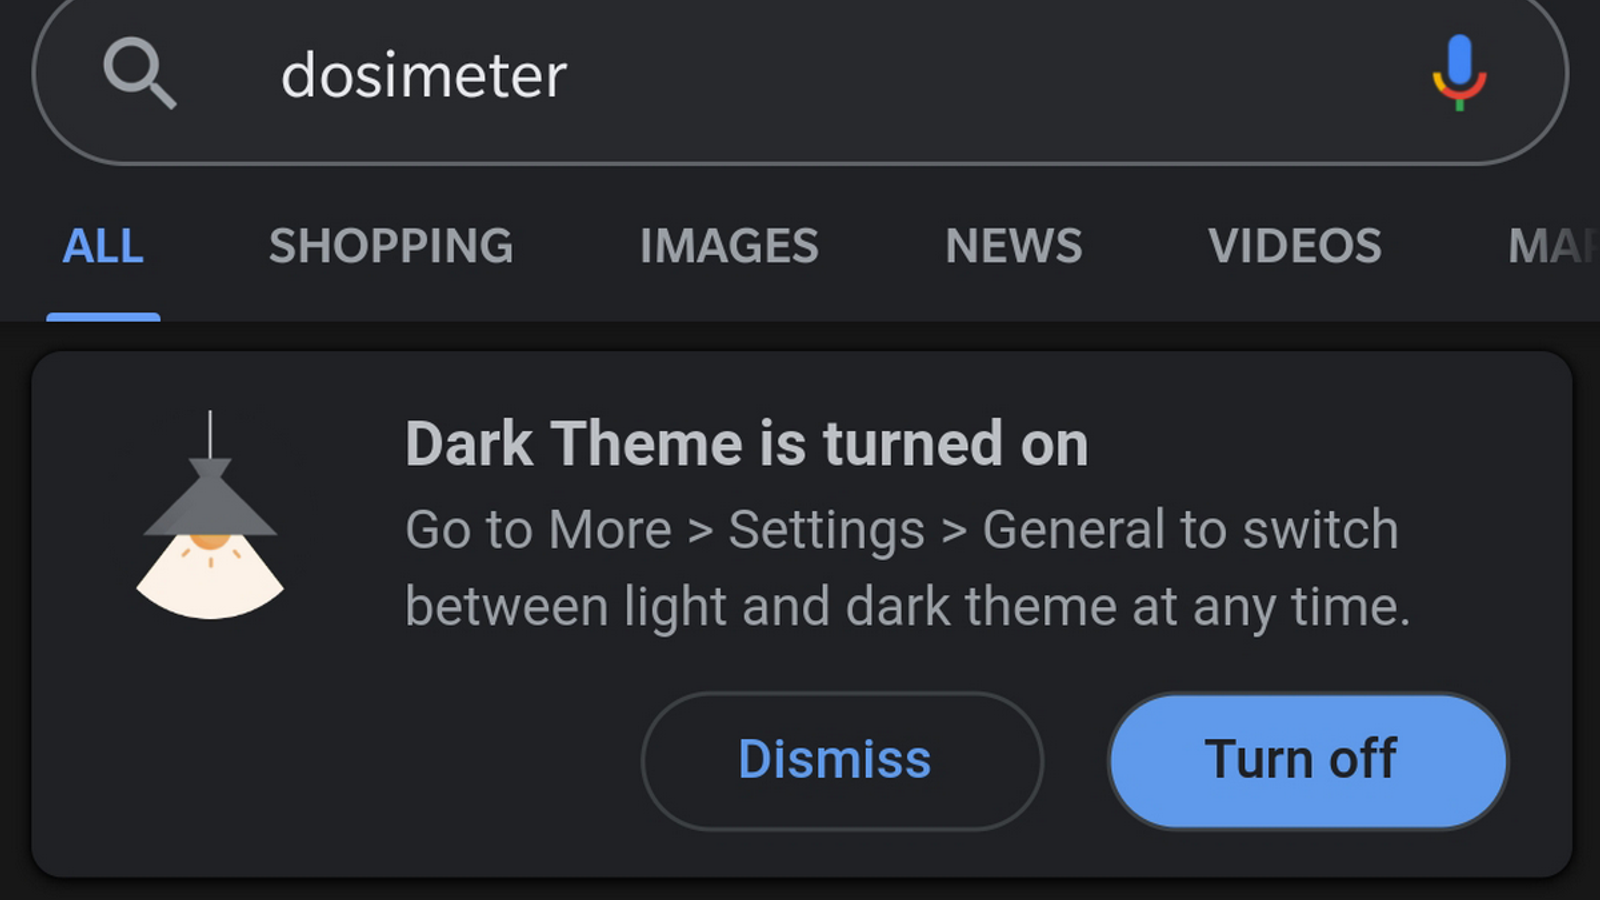Open the IMAGES tab
Viewport: 1600px width, 900px height.
click(x=729, y=246)
